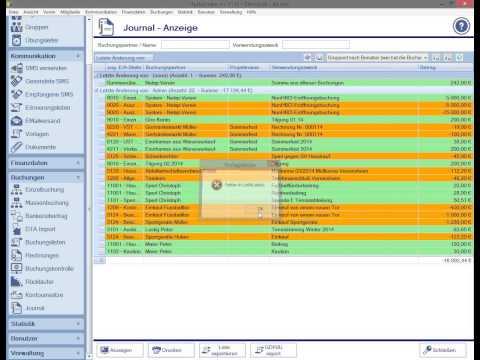Open the Hilfe menu
480x360 pixels.
coord(251,12)
